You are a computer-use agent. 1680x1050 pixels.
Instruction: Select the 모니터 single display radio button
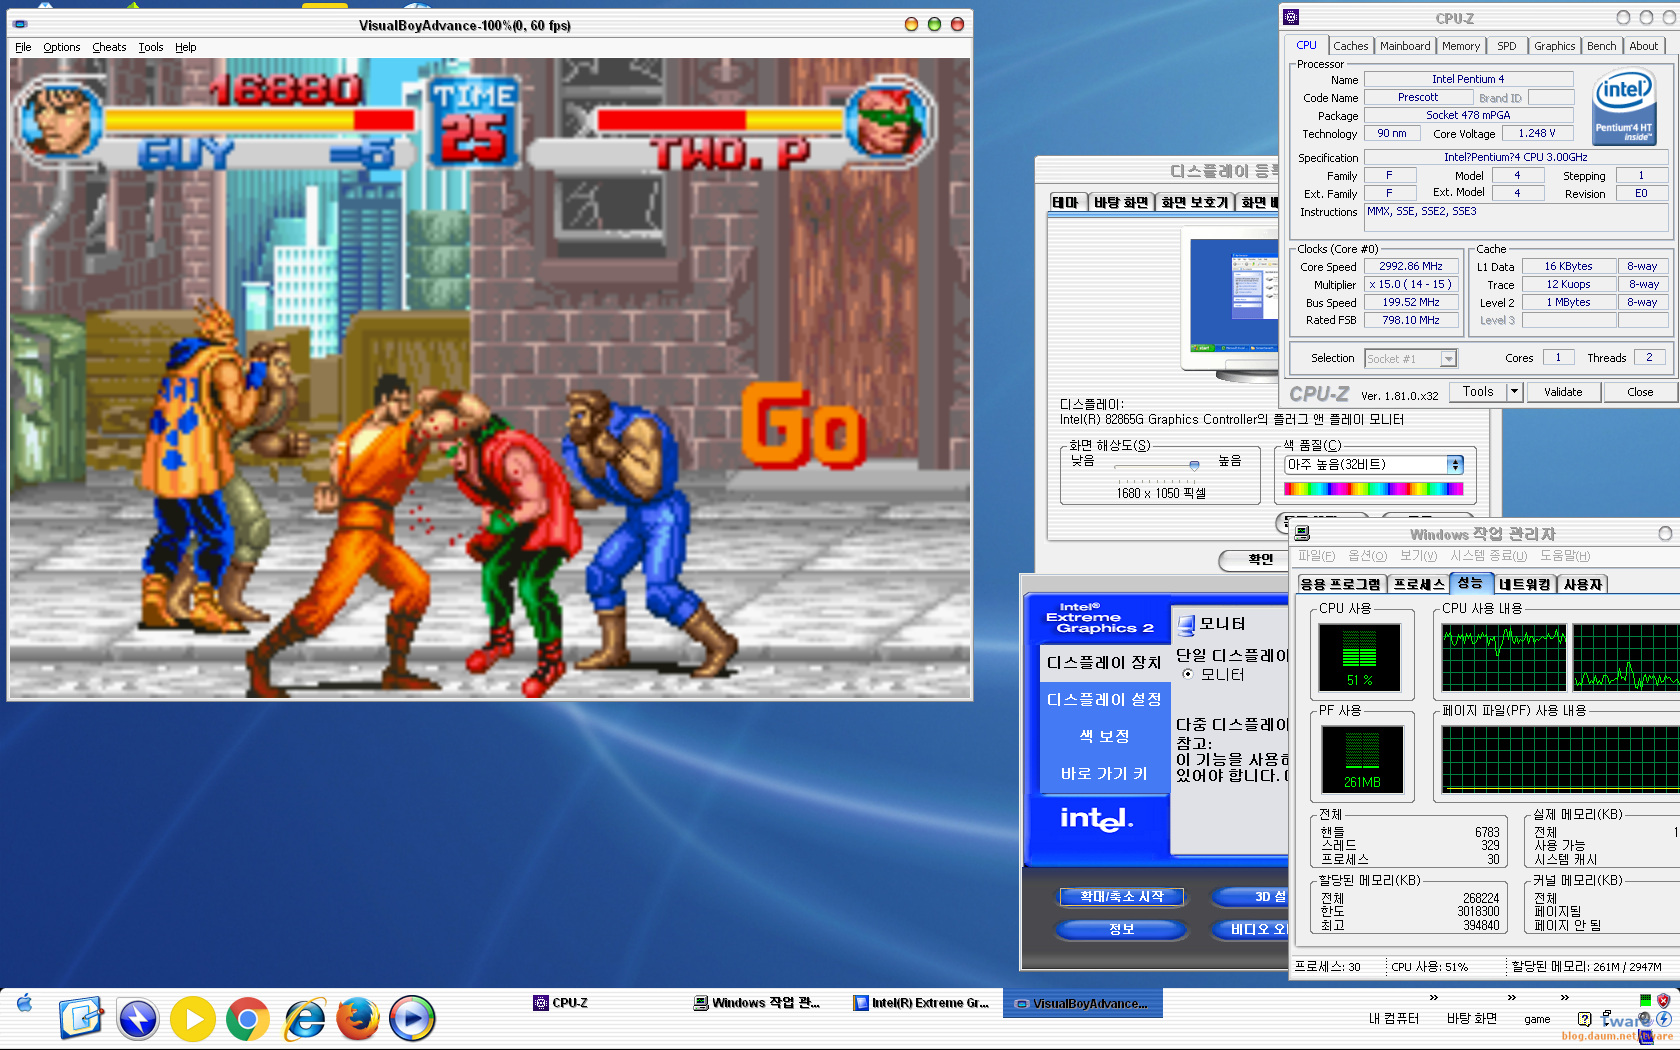tap(1188, 674)
